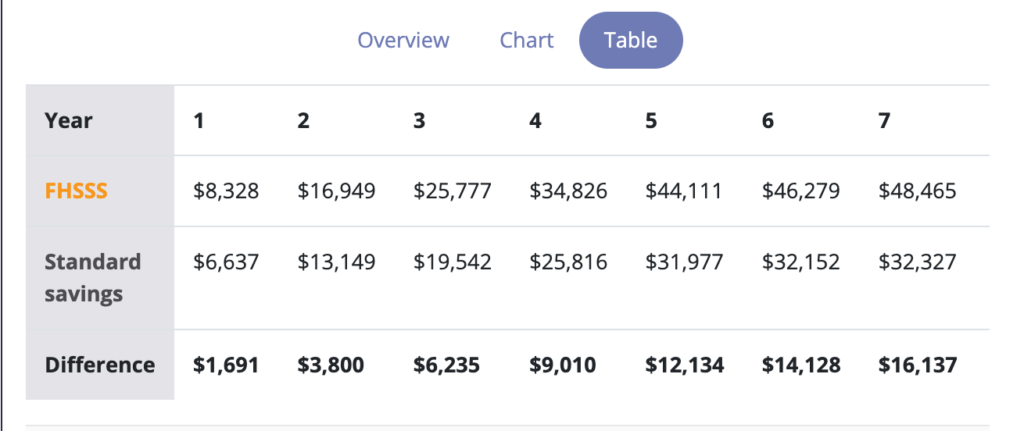The image size is (1024, 431).
Task: Select Year 4 column header
Action: pyautogui.click(x=535, y=121)
